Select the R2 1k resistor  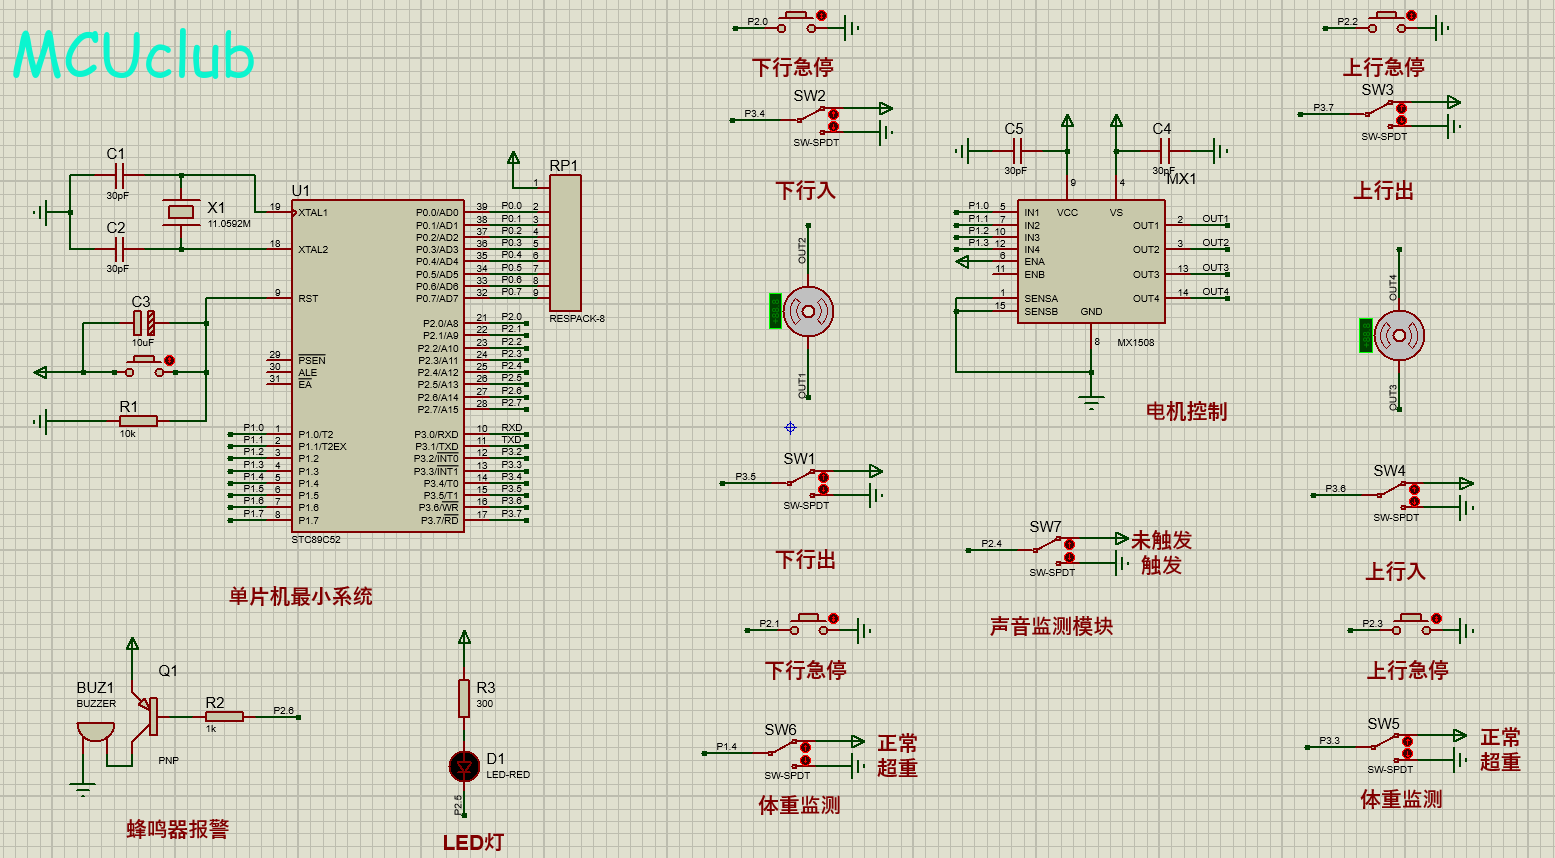pyautogui.click(x=224, y=716)
